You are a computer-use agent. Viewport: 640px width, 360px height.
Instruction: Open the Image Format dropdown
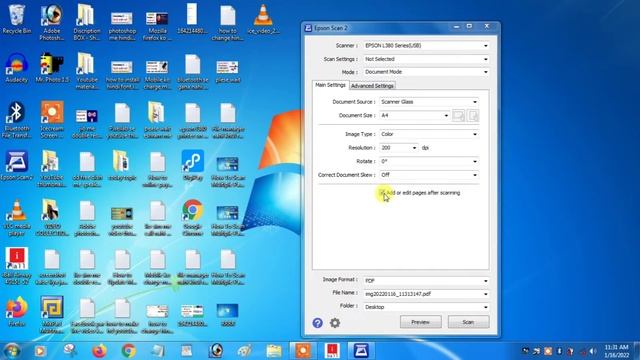426,281
